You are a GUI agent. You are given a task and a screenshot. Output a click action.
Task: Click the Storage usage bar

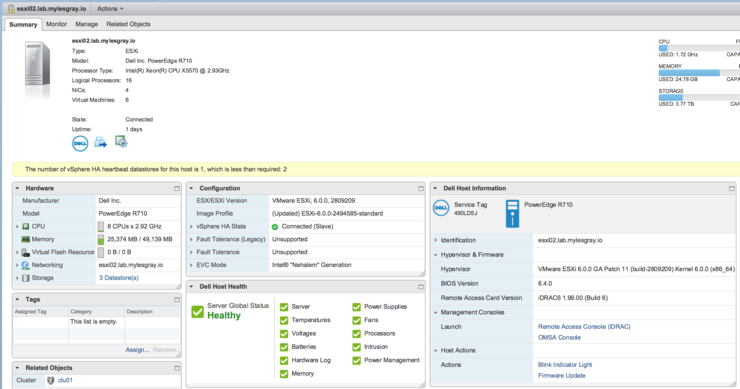click(699, 97)
